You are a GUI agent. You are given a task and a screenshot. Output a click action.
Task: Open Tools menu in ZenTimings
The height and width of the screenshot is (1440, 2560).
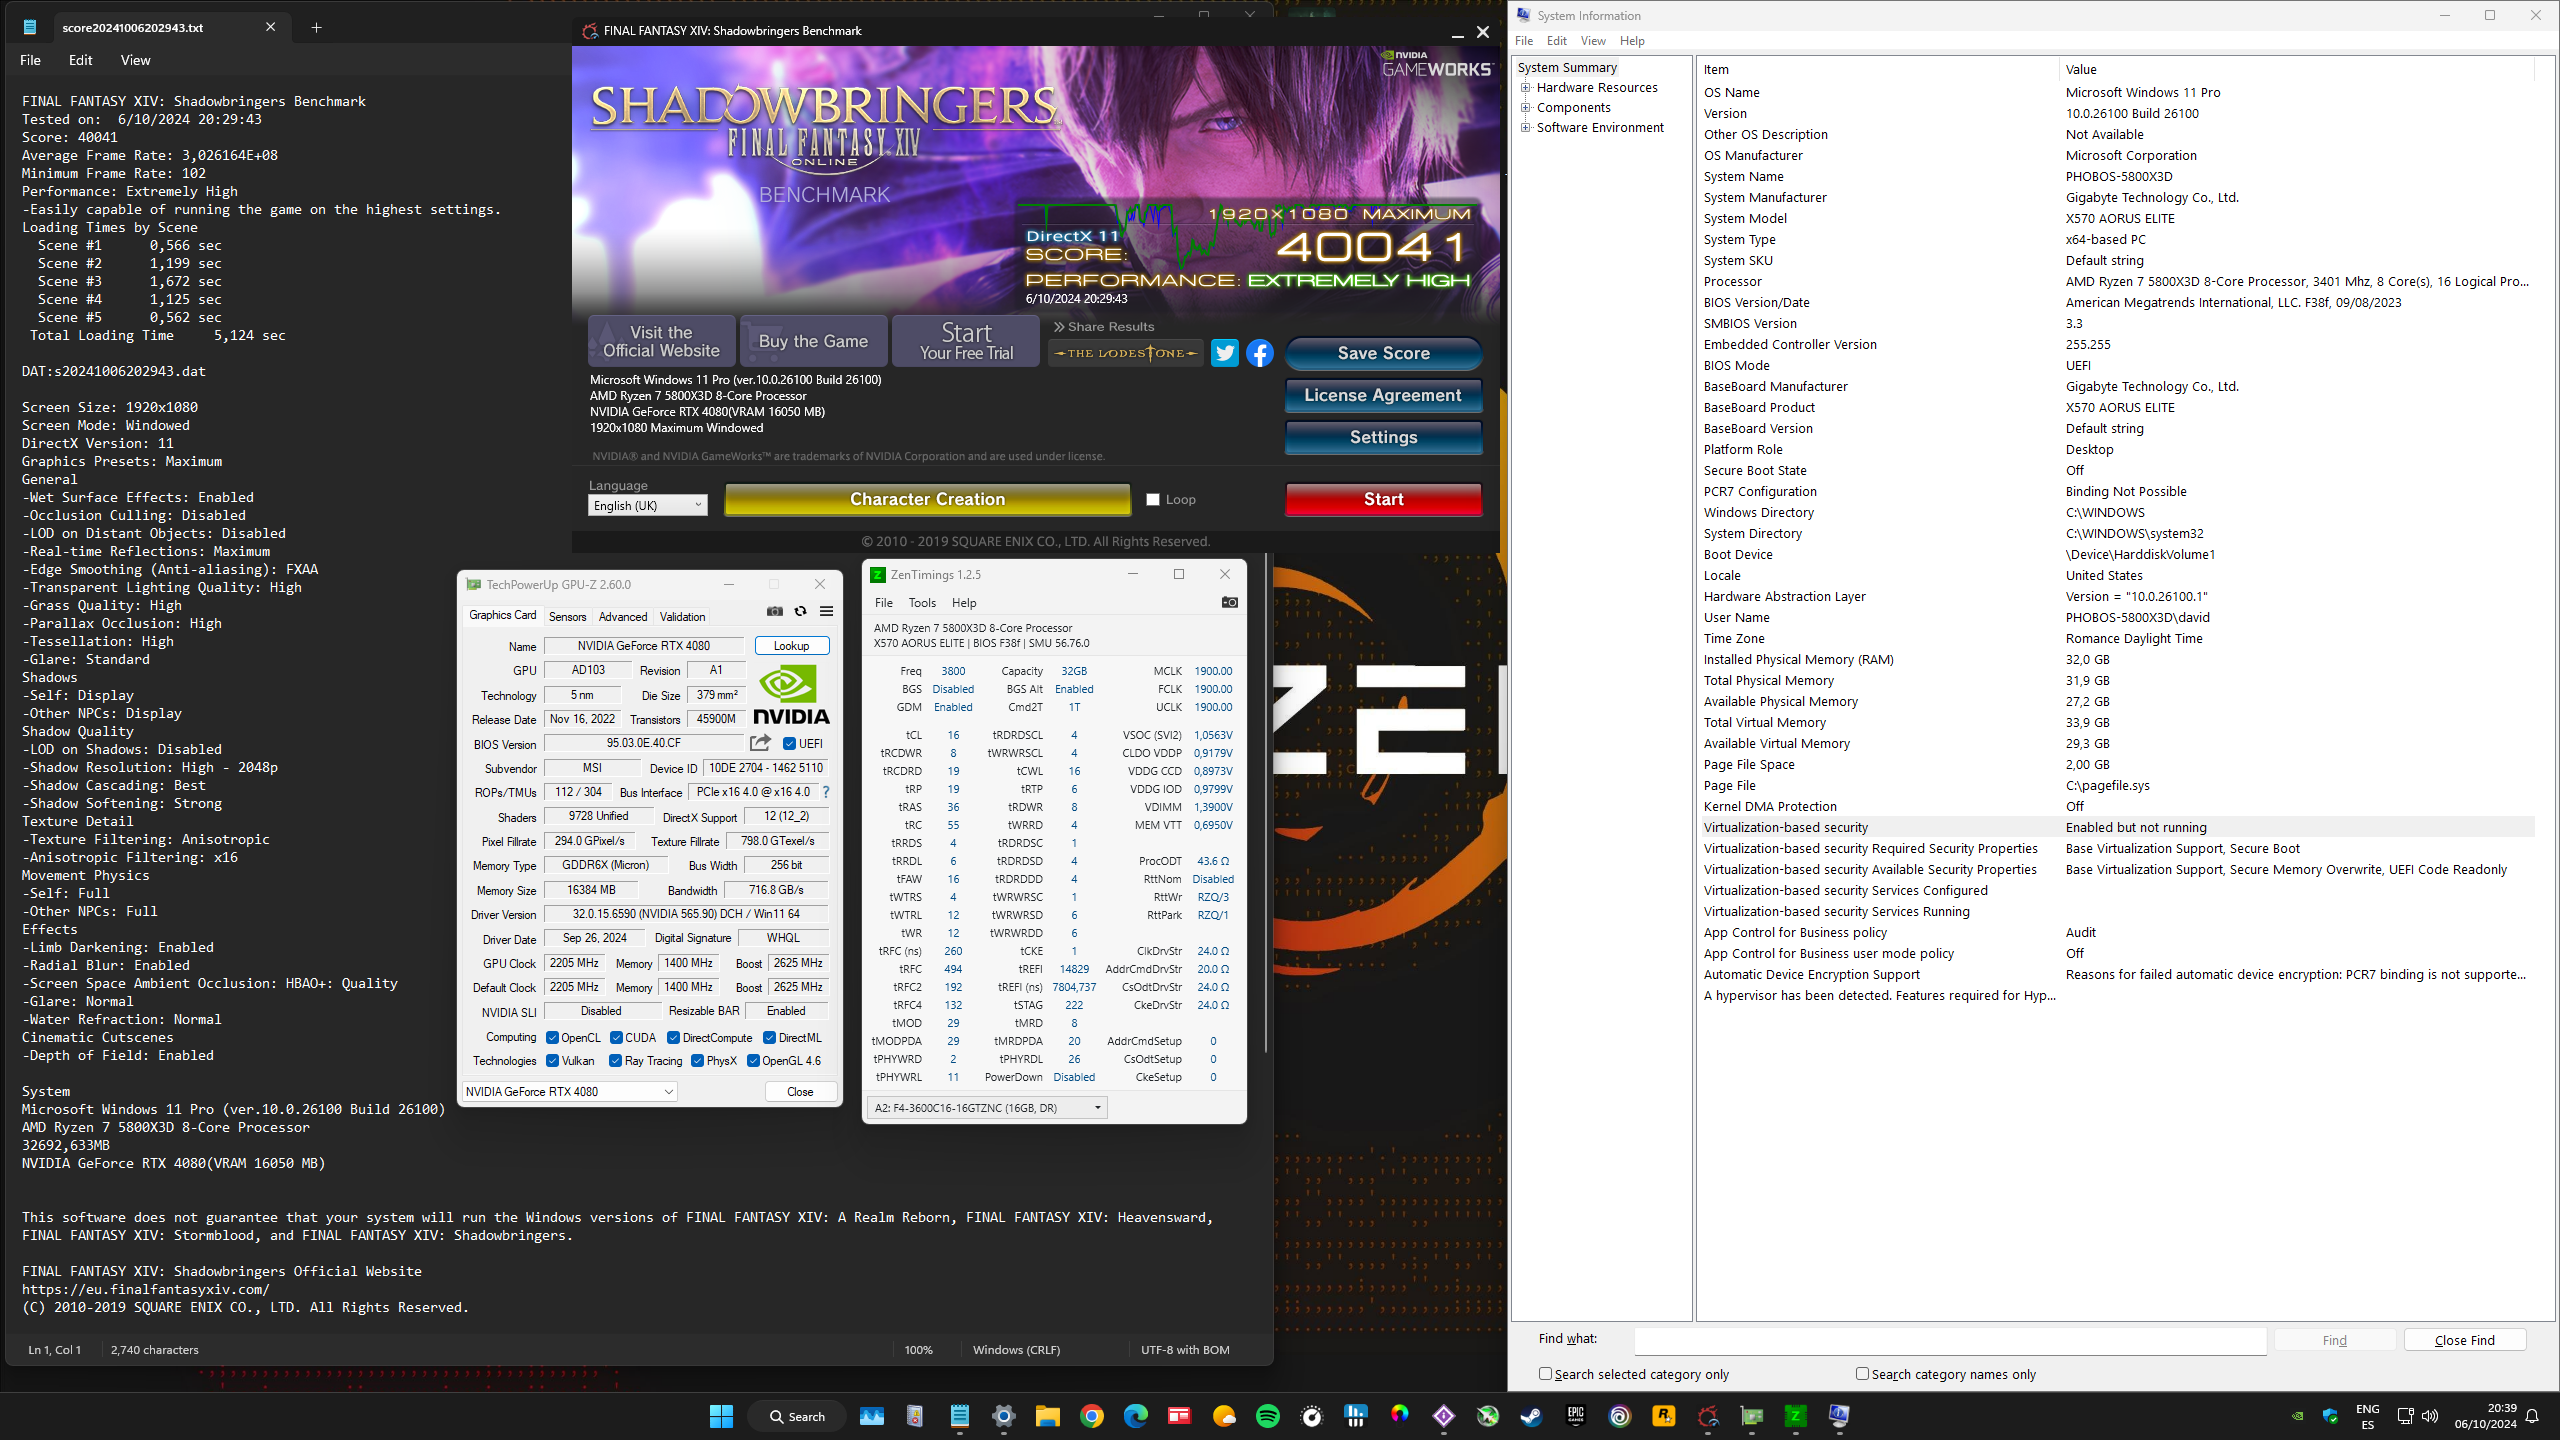[x=922, y=603]
